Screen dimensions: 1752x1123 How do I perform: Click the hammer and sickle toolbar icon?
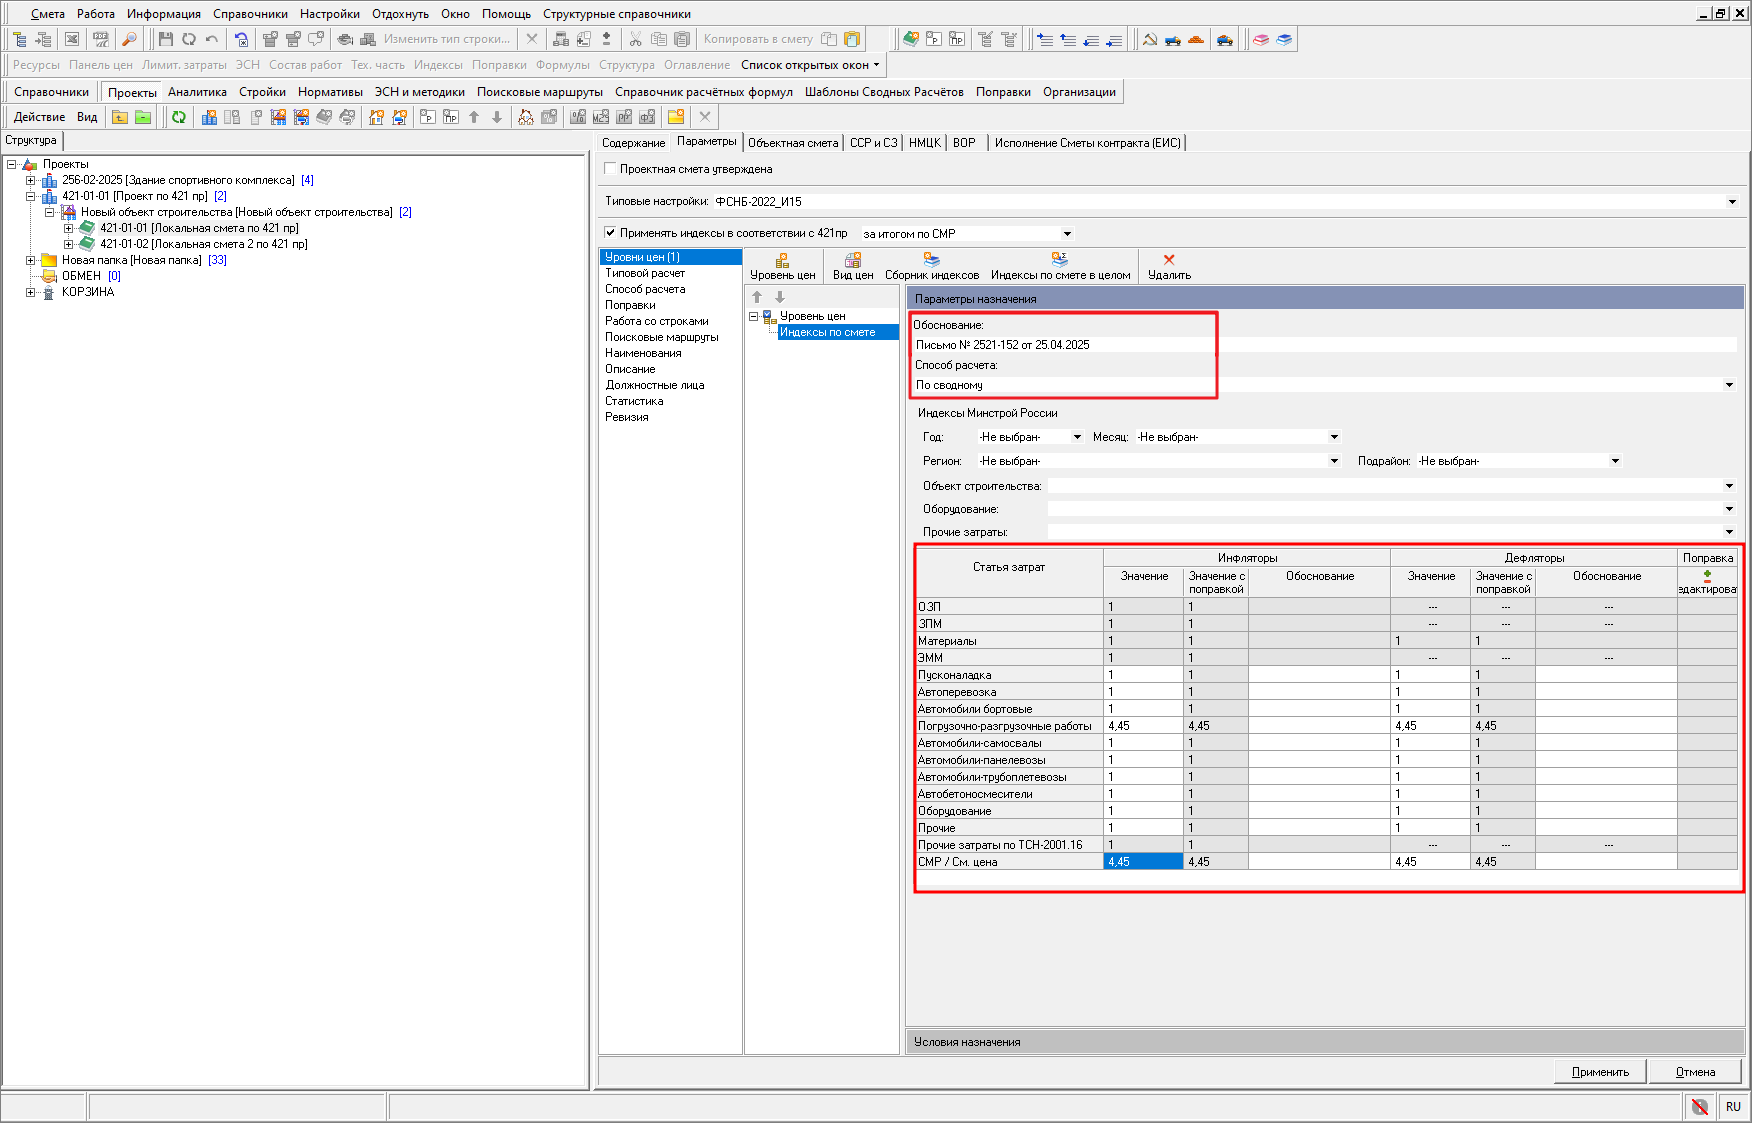coord(1150,39)
